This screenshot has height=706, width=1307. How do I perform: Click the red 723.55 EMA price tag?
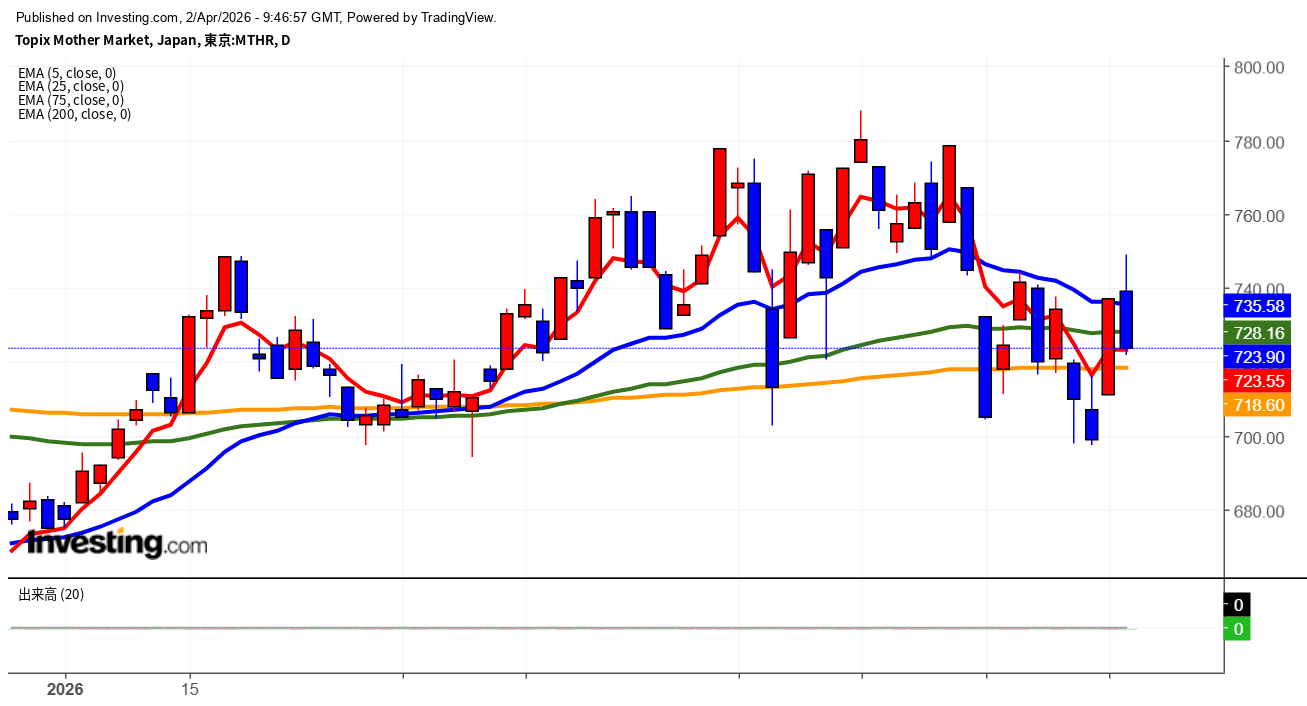point(1258,380)
